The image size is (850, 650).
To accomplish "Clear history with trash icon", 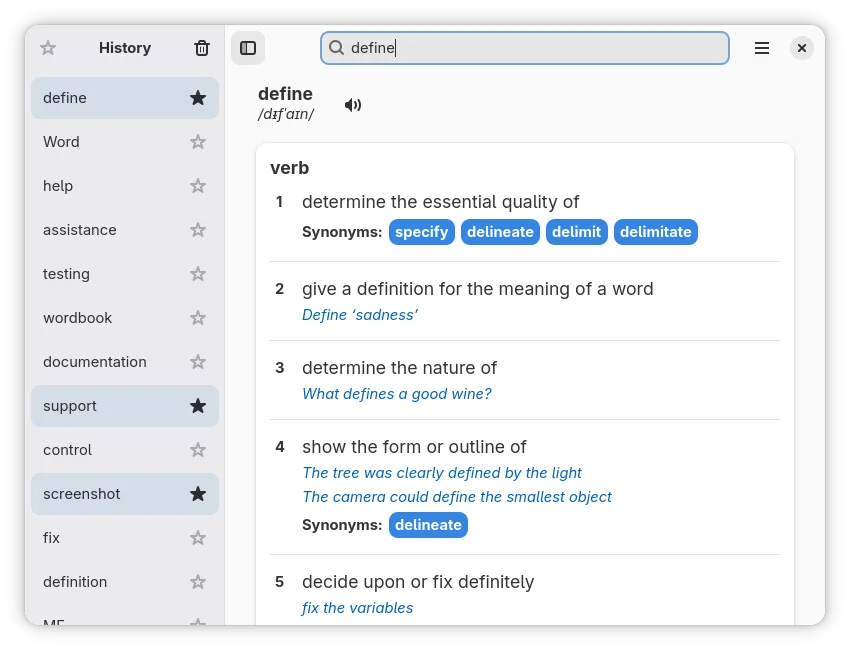I will (202, 48).
